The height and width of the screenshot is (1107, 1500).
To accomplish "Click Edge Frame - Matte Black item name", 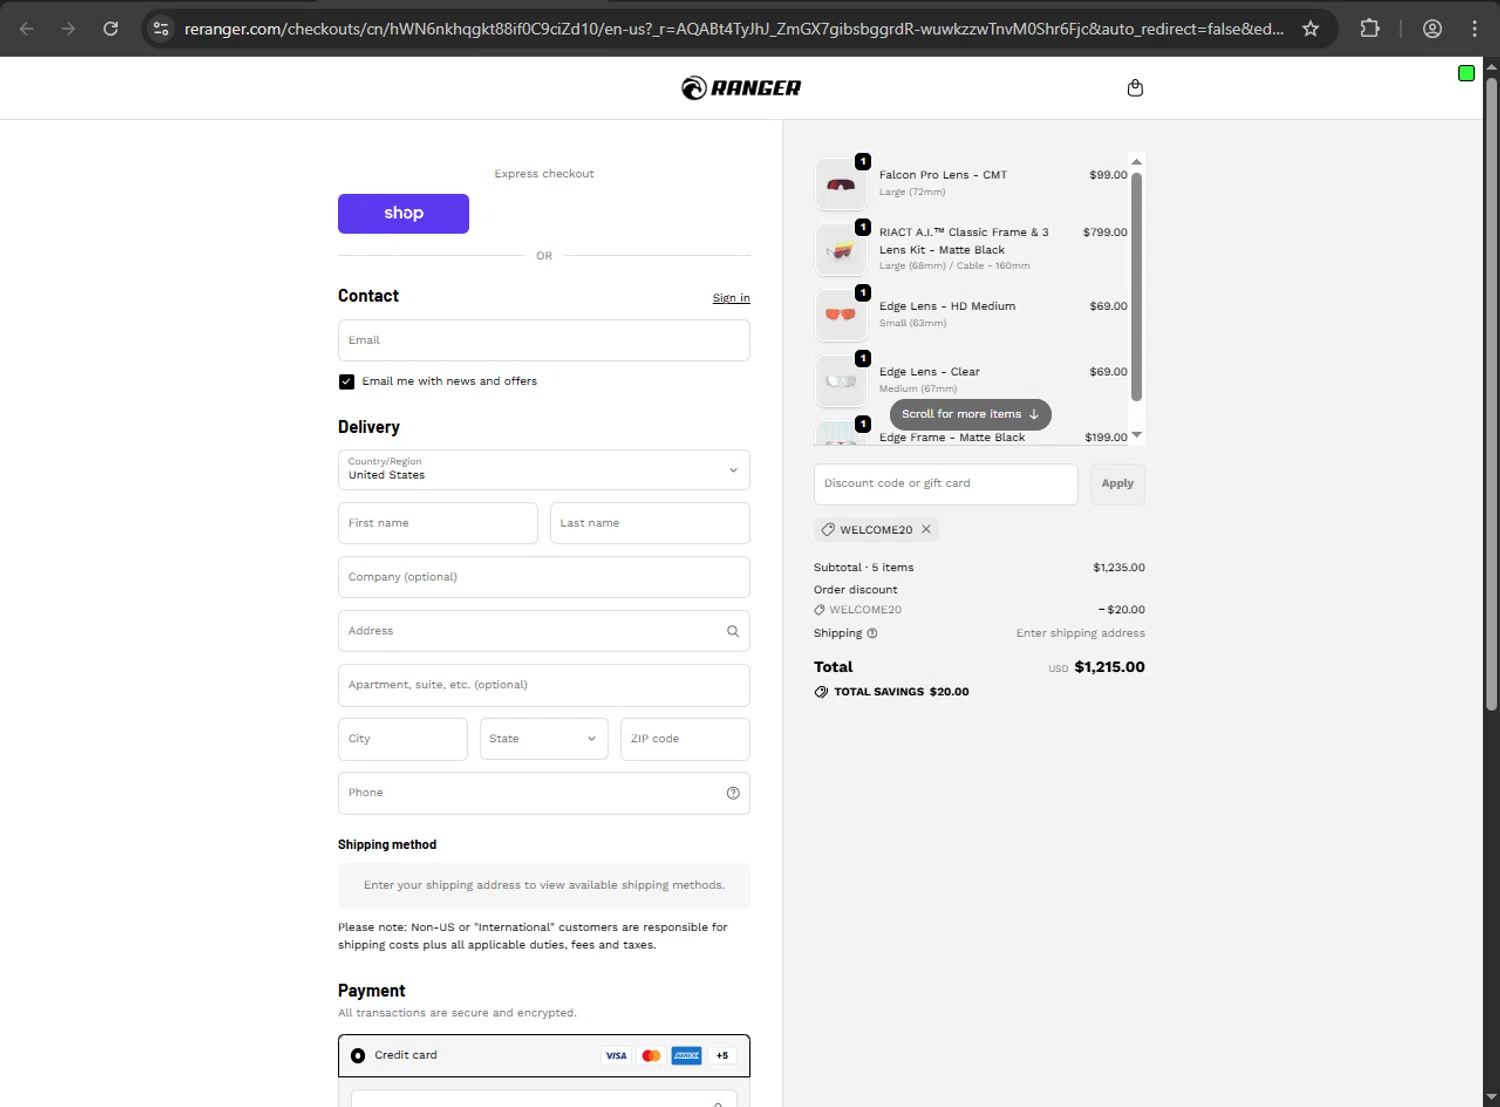I will tap(952, 437).
